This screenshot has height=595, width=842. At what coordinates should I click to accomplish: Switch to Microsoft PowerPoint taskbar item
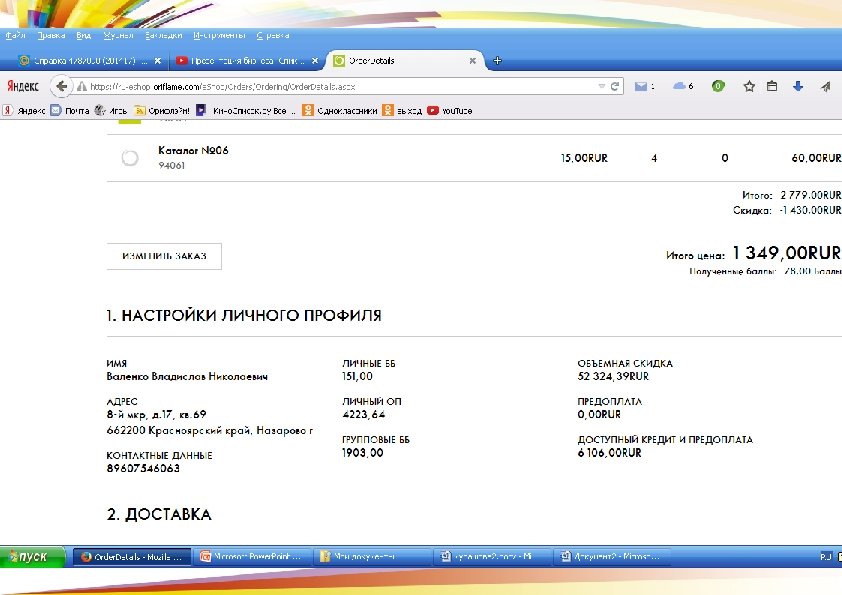(252, 557)
